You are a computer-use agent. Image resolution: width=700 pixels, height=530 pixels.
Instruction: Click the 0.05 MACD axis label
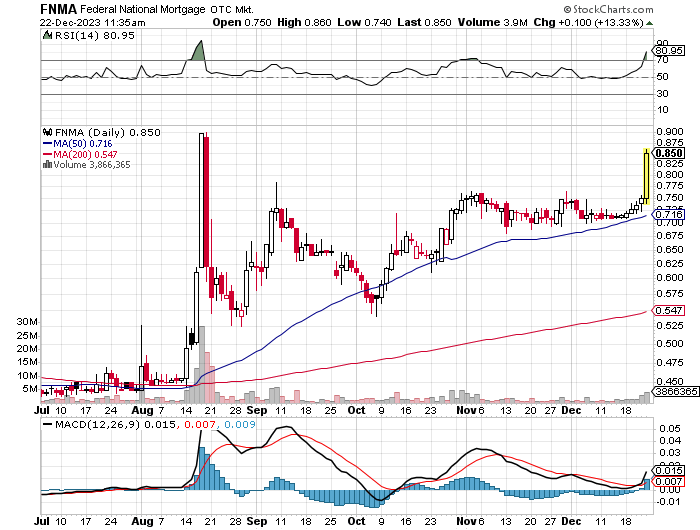(x=670, y=429)
